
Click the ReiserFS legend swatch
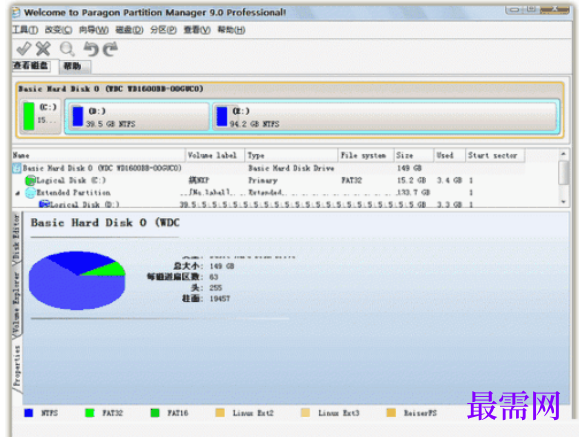[x=391, y=413]
